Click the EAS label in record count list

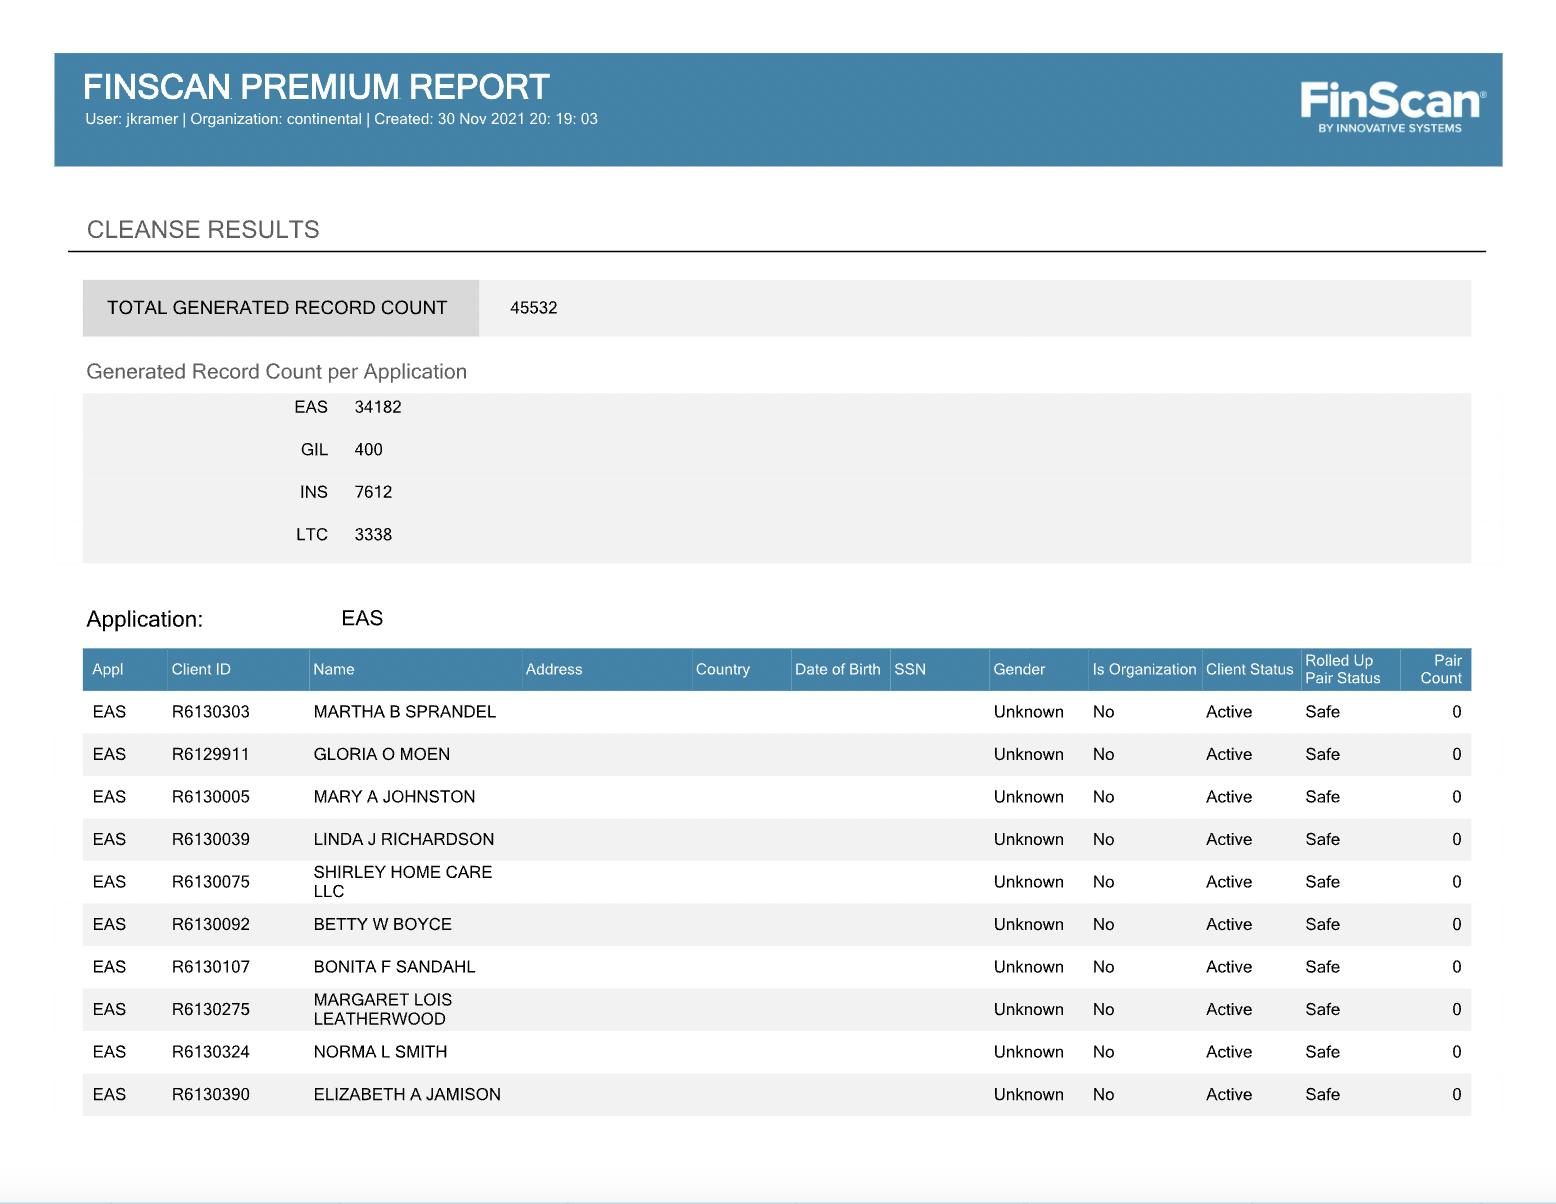click(x=311, y=407)
